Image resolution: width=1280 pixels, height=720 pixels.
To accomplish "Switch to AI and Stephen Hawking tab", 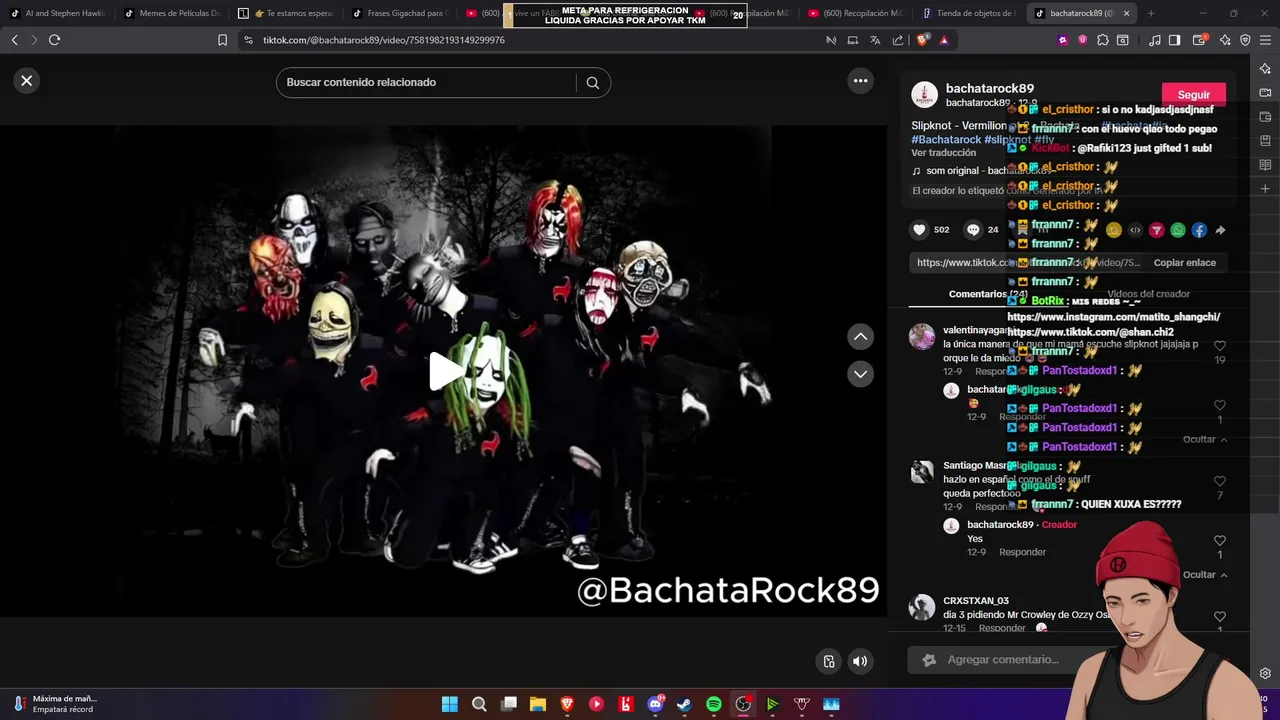I will click(x=57, y=13).
